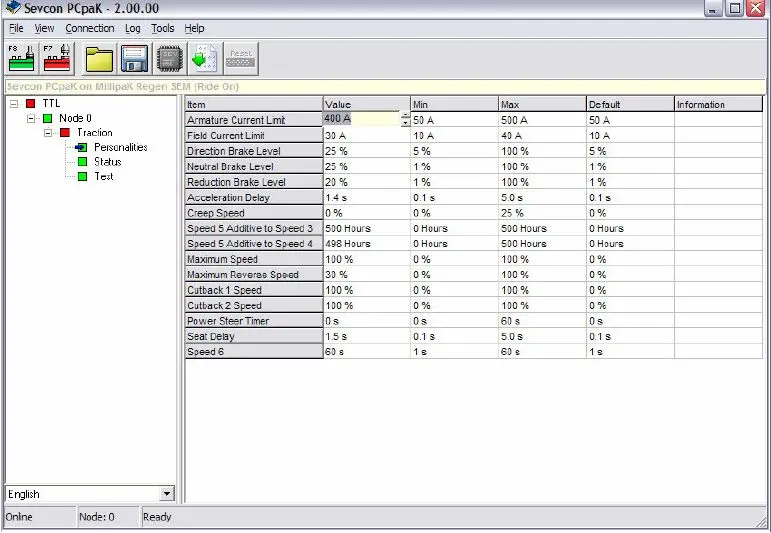Select the Status tree node

[x=108, y=162]
